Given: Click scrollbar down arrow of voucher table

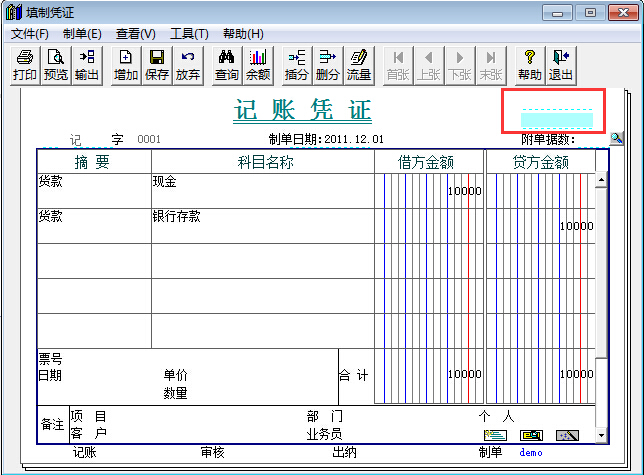Looking at the screenshot, I should point(601,436).
